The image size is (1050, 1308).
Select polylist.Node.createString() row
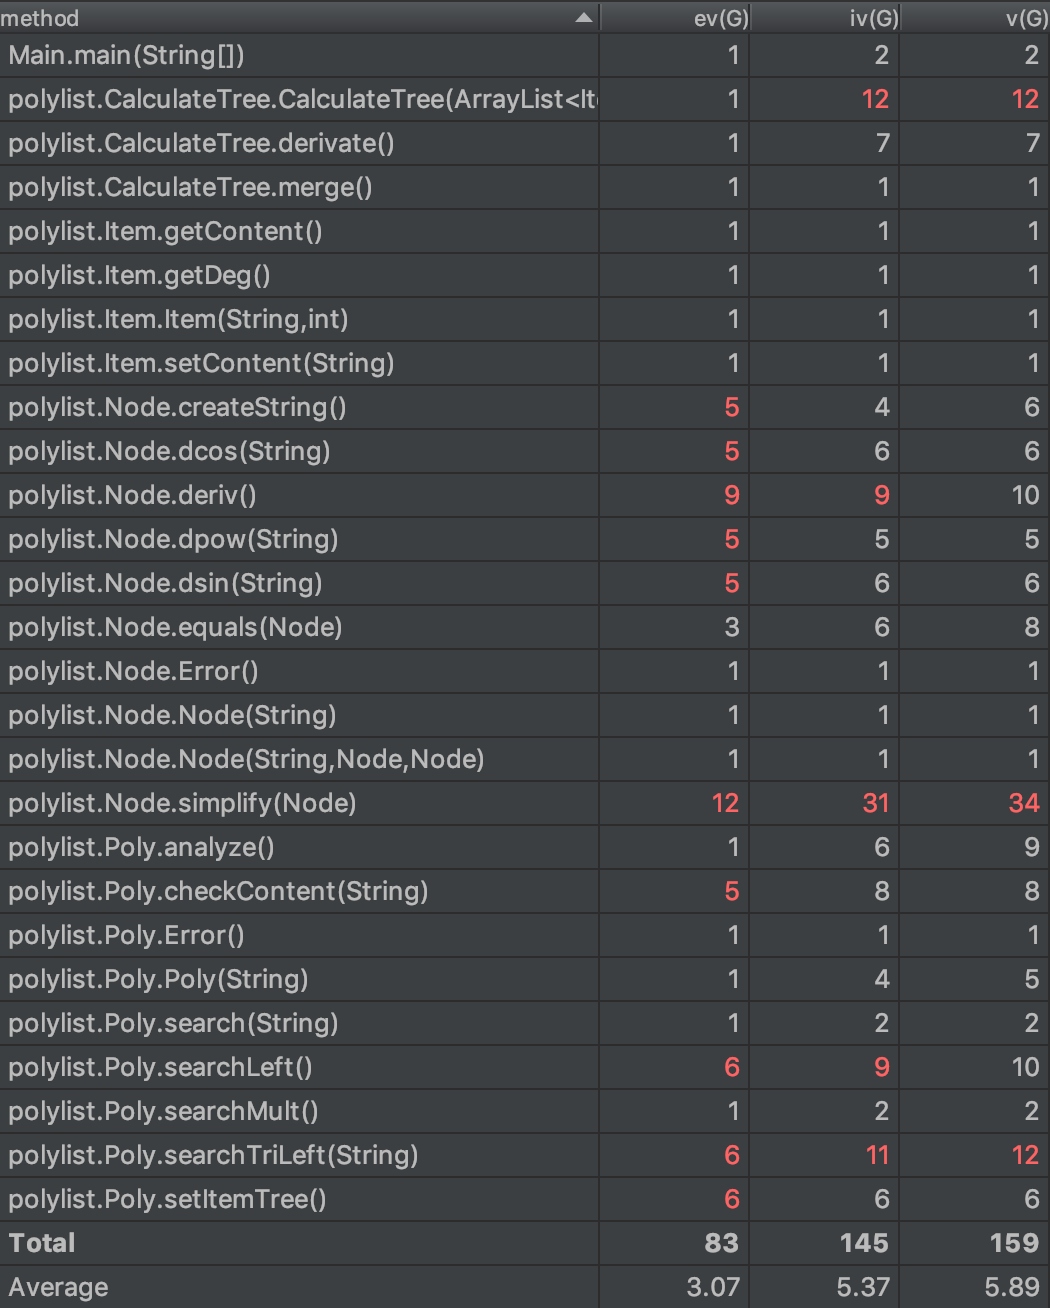[x=177, y=407]
